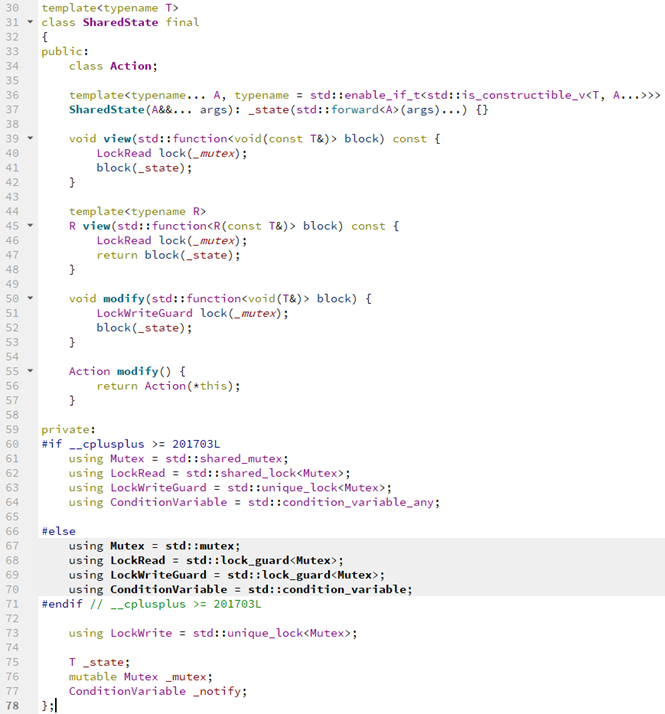This screenshot has width=665, height=714.
Task: Click line number 60 in the gutter
Action: pyautogui.click(x=12, y=444)
